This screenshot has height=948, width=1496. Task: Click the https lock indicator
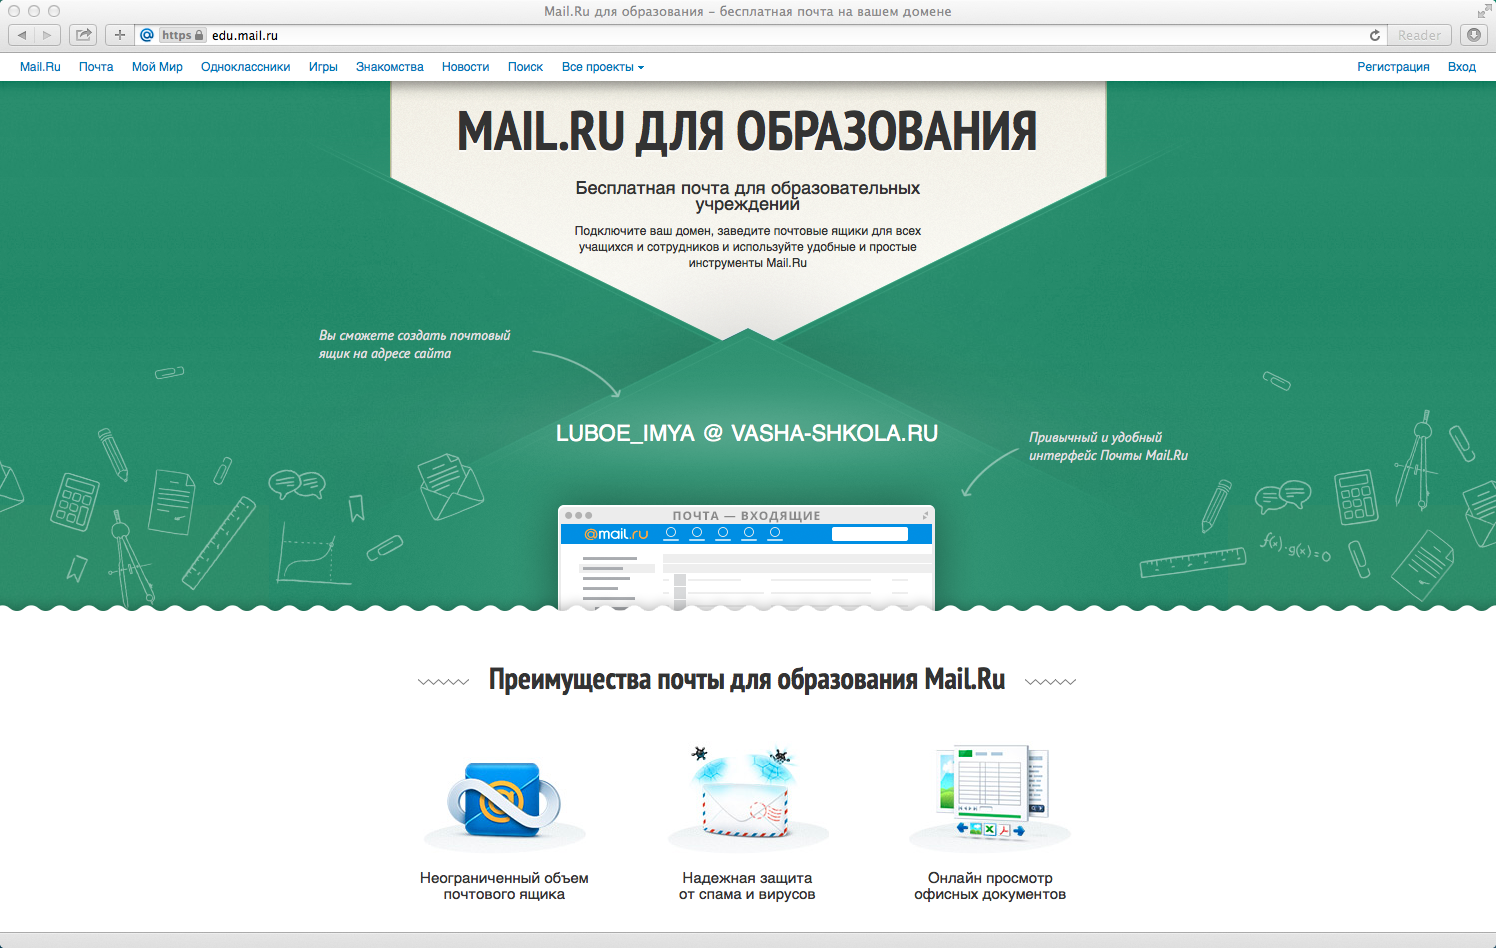(182, 35)
